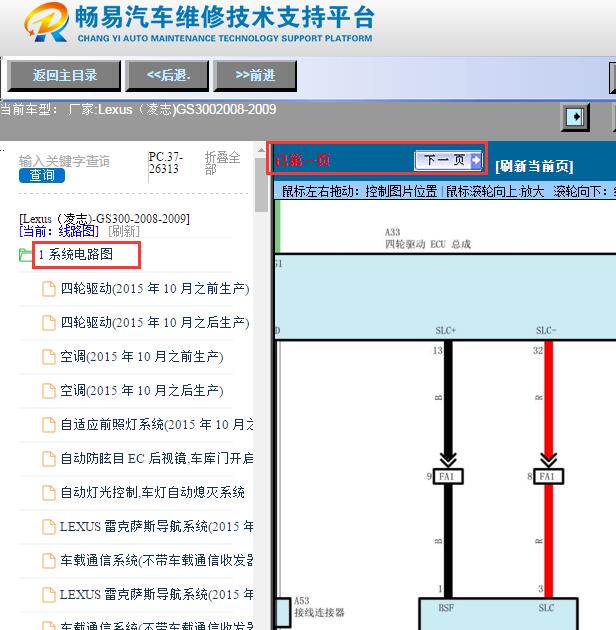The width and height of the screenshot is (616, 630).
Task: Click the BSF terminal label
Action: point(446,608)
